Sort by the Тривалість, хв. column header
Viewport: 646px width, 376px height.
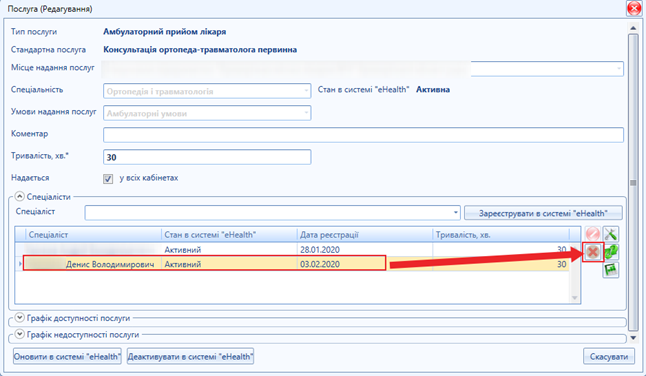point(501,235)
